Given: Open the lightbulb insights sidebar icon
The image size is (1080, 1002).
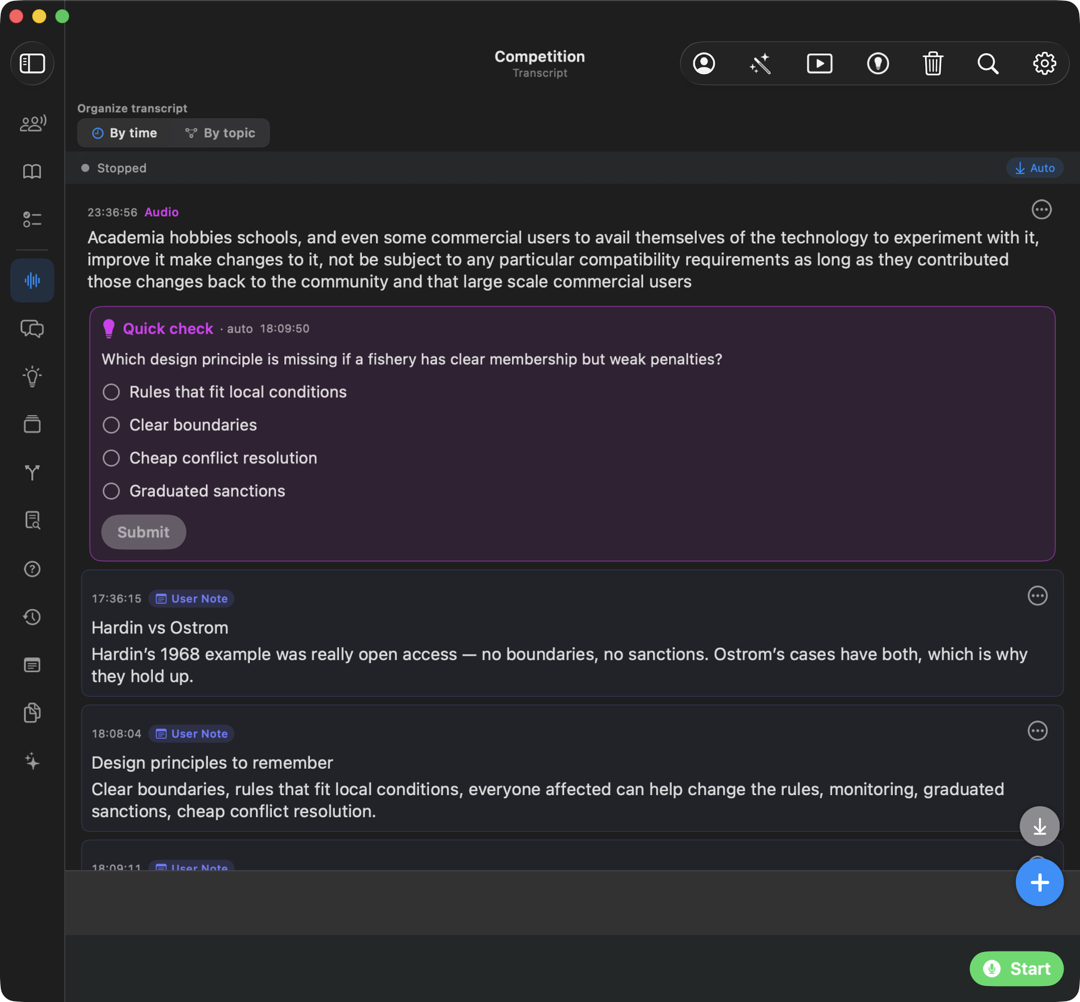Looking at the screenshot, I should [32, 376].
